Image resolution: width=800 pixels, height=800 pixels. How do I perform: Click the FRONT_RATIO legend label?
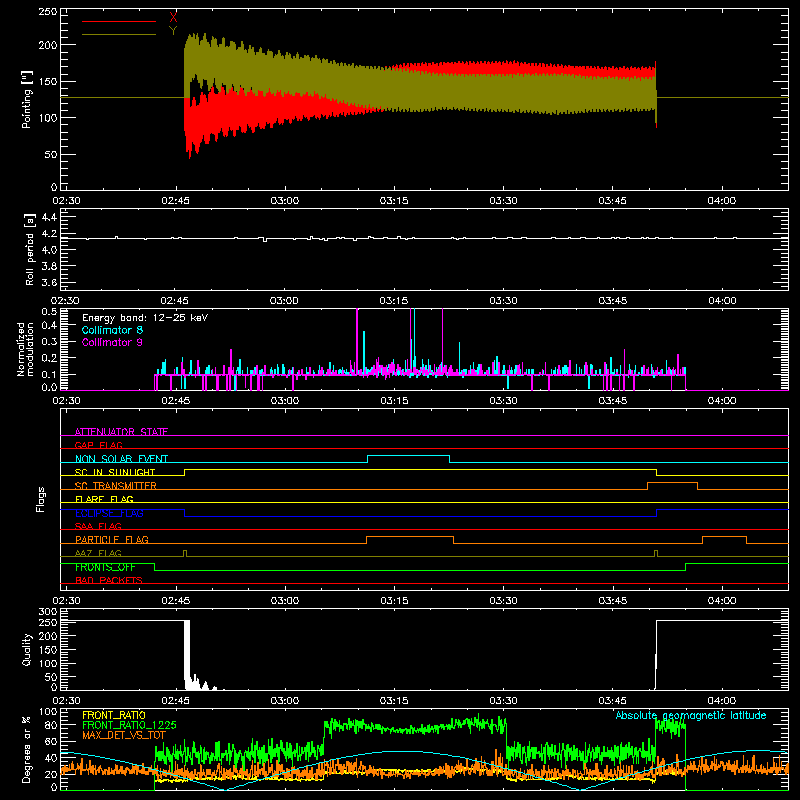click(x=114, y=715)
